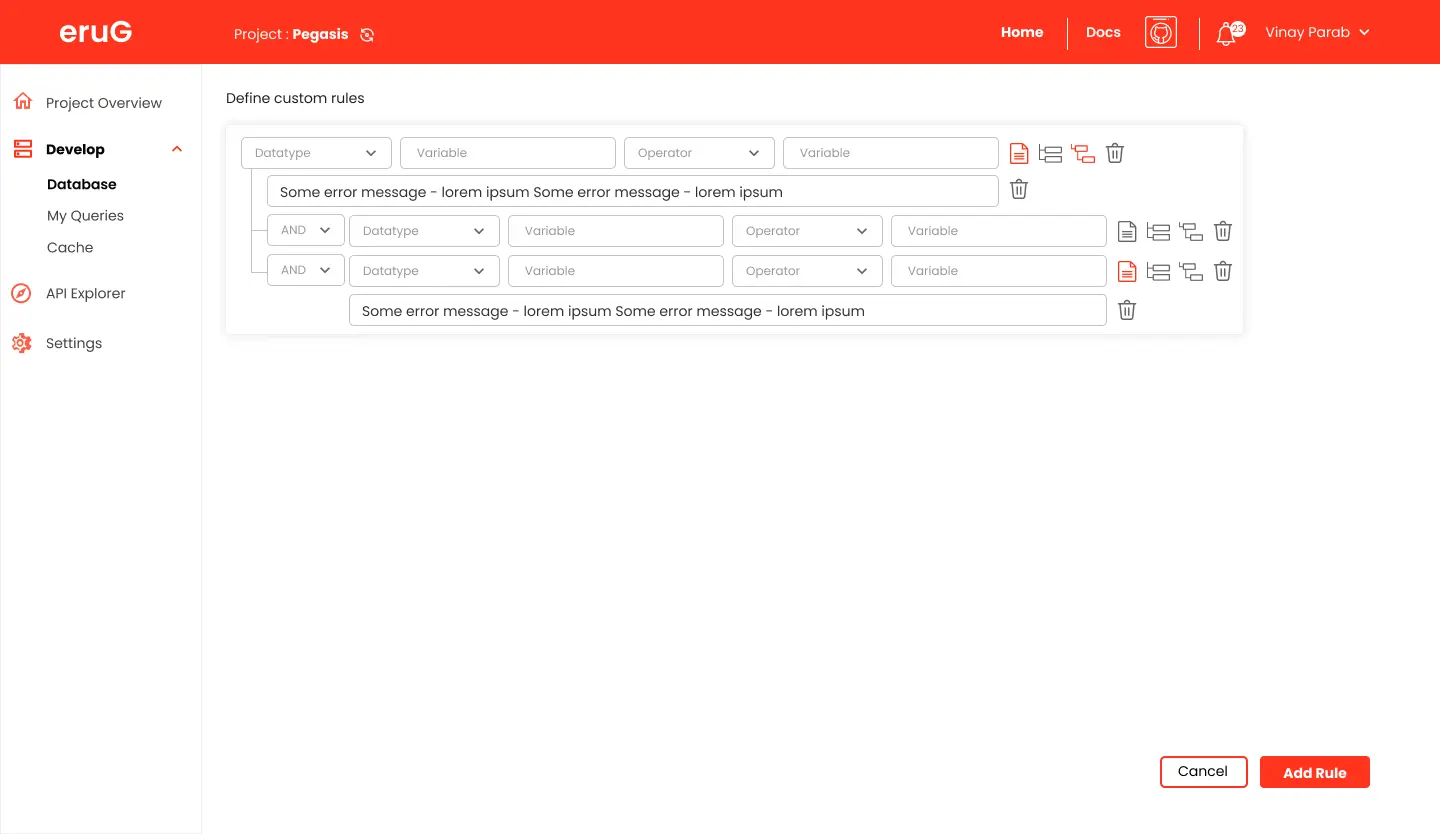Viewport: 1440px width, 834px height.
Task: Collapse the Develop section in sidebar
Action: (177, 150)
